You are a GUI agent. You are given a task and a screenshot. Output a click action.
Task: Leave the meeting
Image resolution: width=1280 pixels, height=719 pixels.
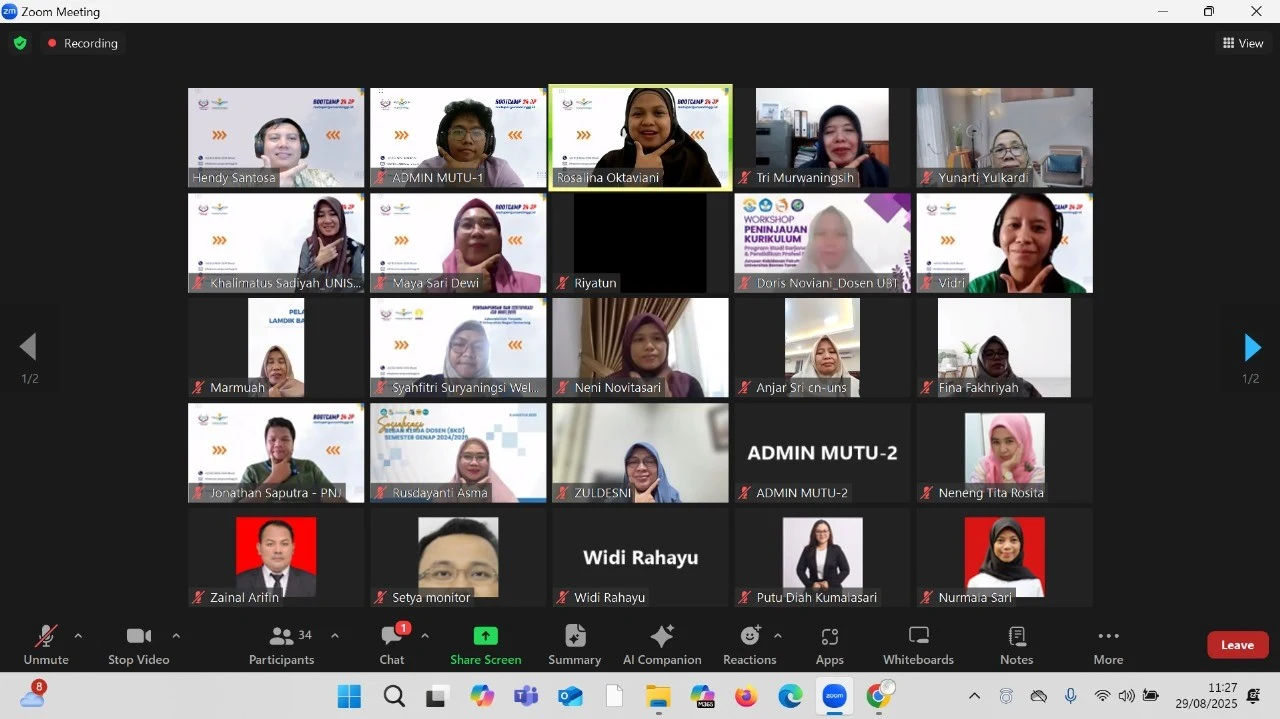(1237, 645)
